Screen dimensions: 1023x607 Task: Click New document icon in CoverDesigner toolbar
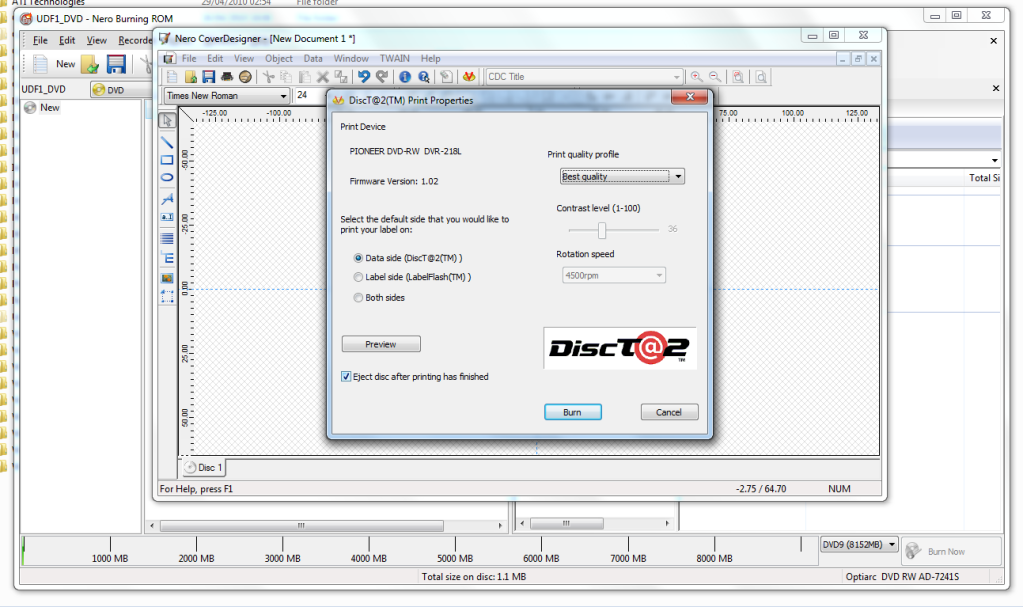172,77
